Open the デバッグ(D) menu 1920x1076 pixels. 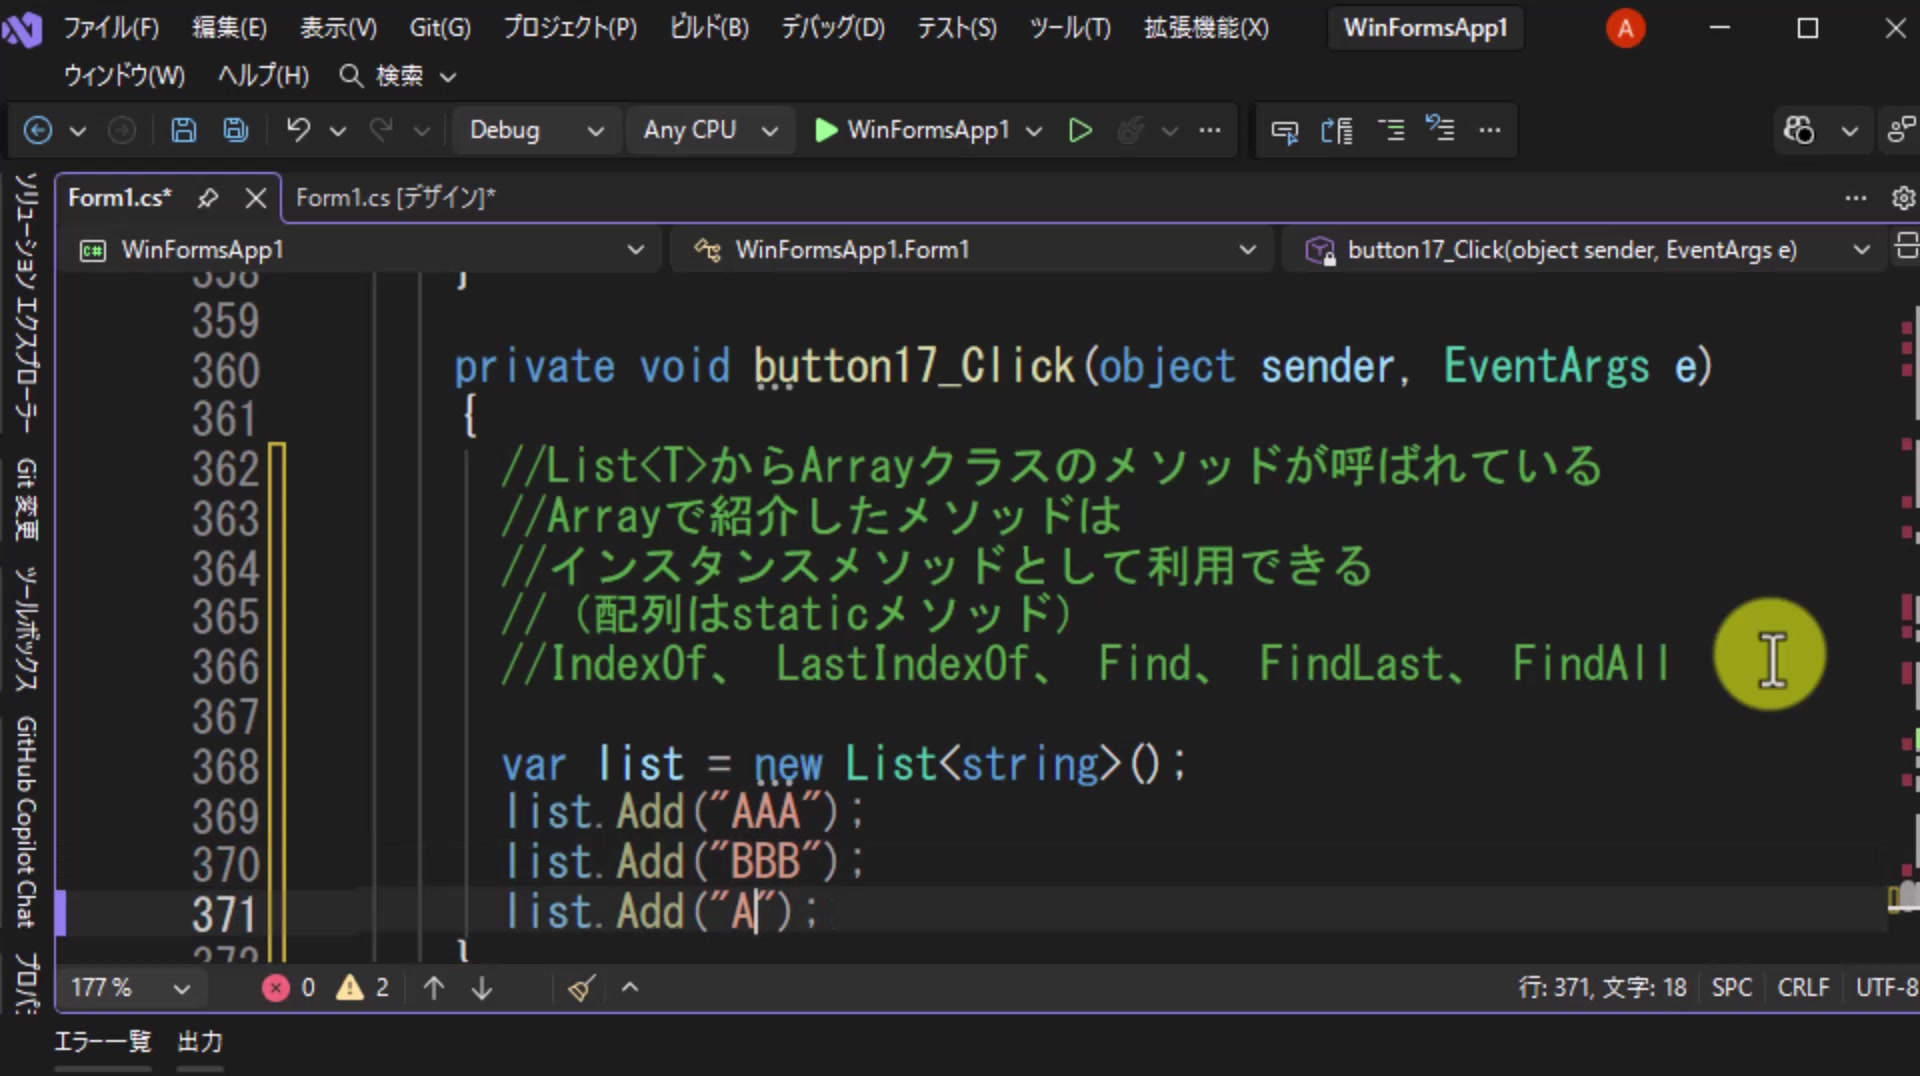pyautogui.click(x=833, y=28)
